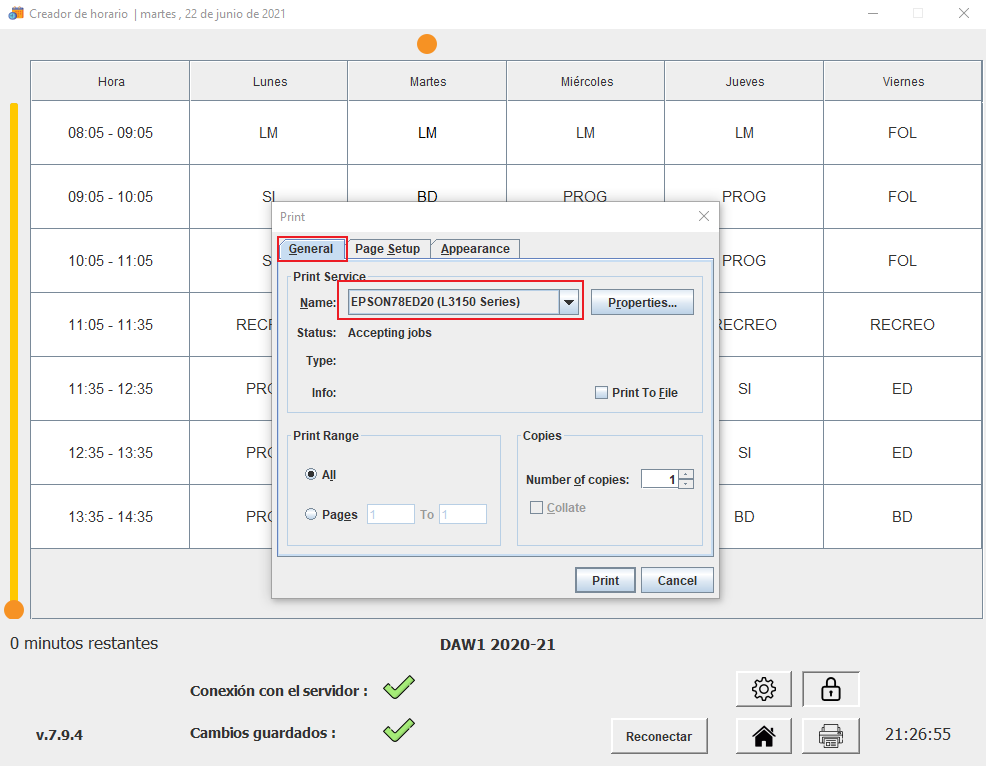The width and height of the screenshot is (986, 766).
Task: Close the Print dialog with X
Action: (x=703, y=216)
